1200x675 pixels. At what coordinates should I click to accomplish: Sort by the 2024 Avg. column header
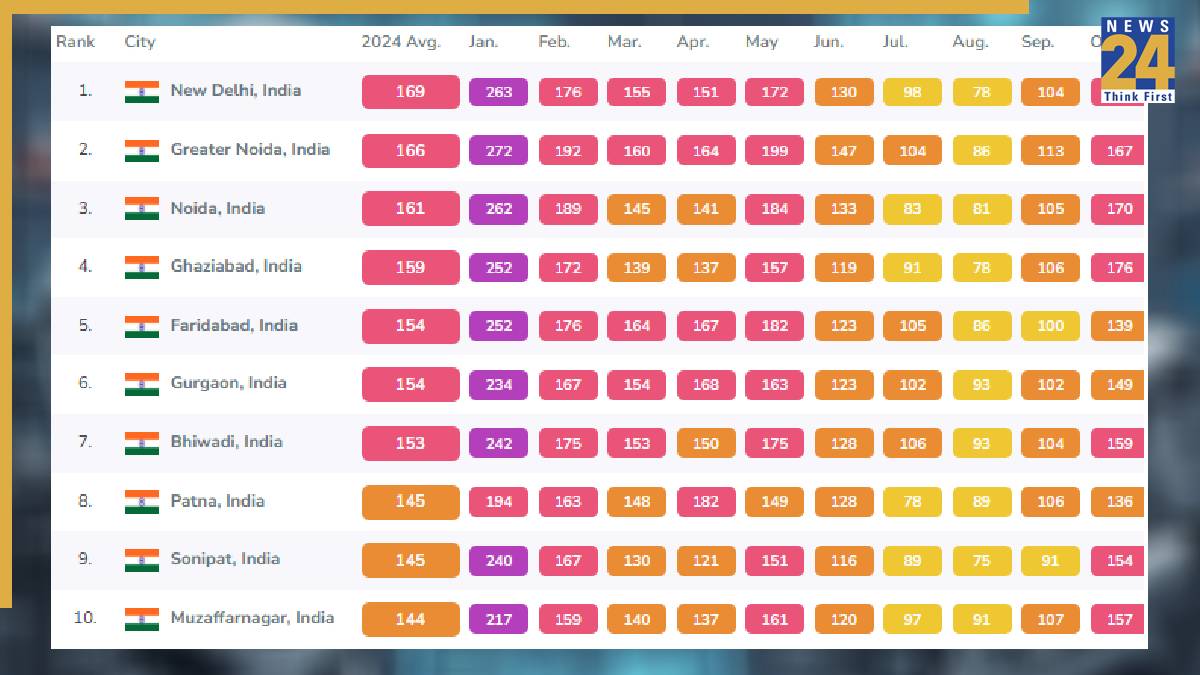point(400,42)
